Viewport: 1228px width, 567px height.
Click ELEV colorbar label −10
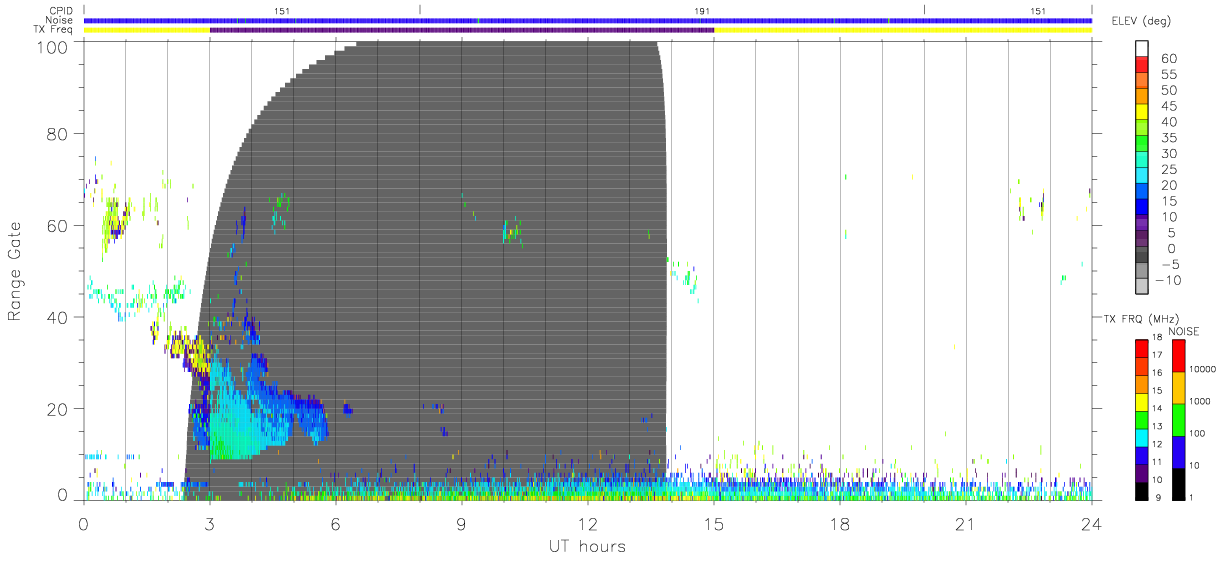[x=1166, y=280]
